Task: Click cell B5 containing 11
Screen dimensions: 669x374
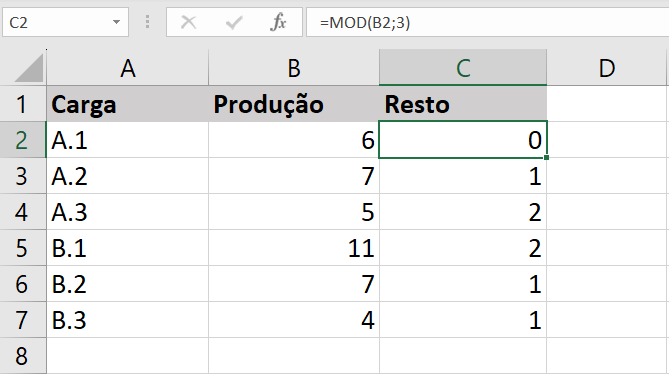Action: pyautogui.click(x=294, y=248)
